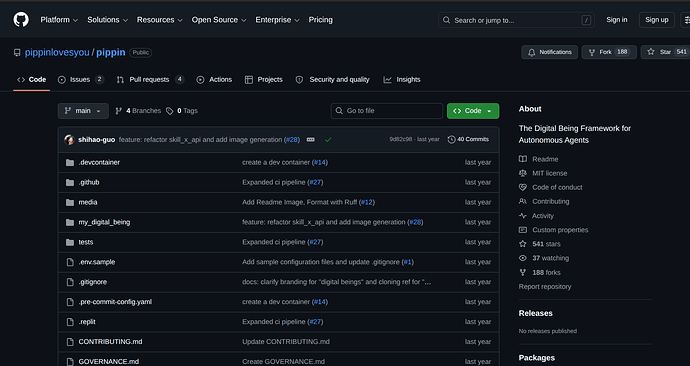Click the .replit file icon

click(x=70, y=322)
